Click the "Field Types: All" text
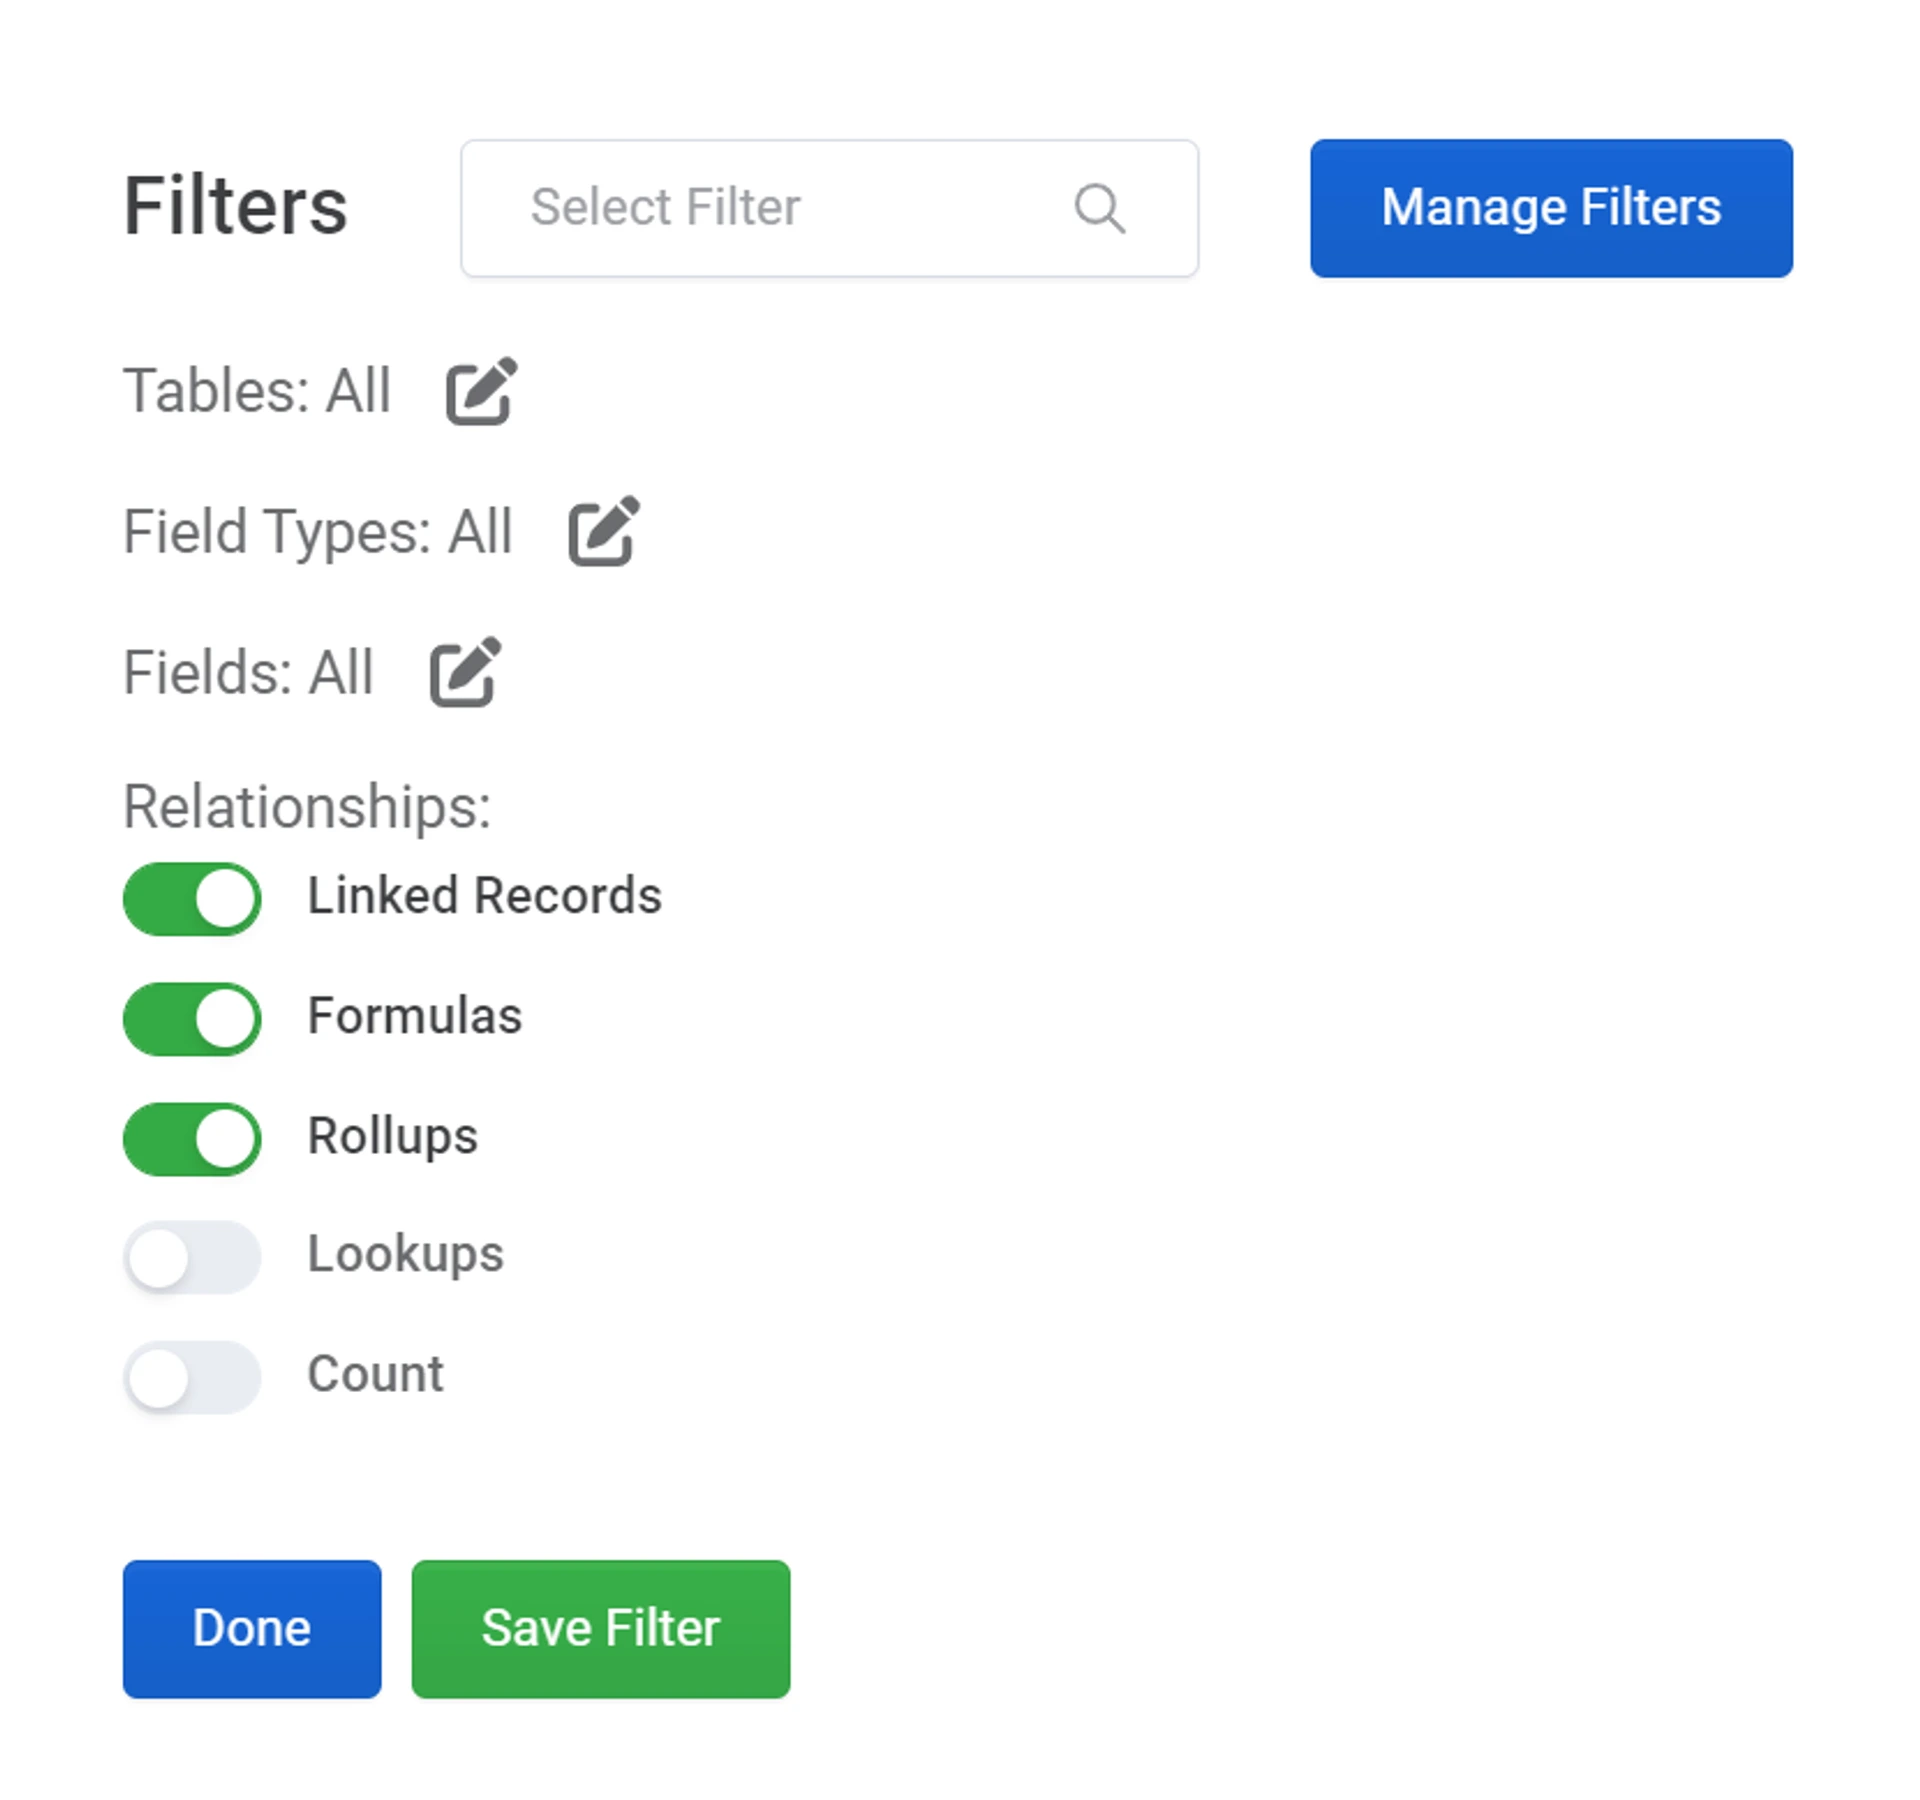Viewport: 1920px width, 1800px height. [317, 531]
